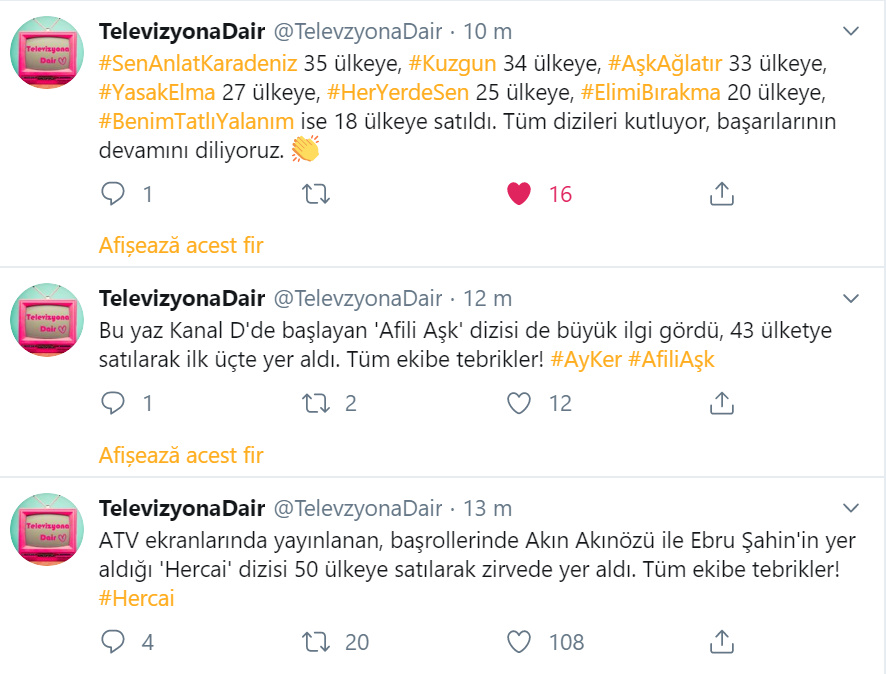Open options chevron on the 12 m tweet
This screenshot has width=886, height=674.
coord(851,299)
